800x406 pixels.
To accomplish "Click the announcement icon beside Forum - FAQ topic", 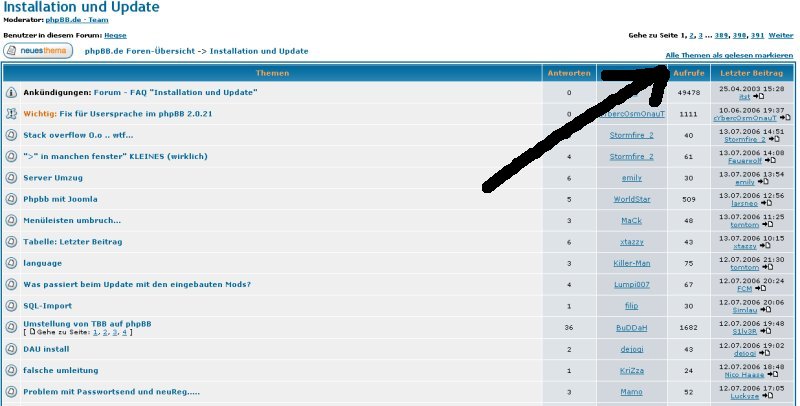I will 11,92.
